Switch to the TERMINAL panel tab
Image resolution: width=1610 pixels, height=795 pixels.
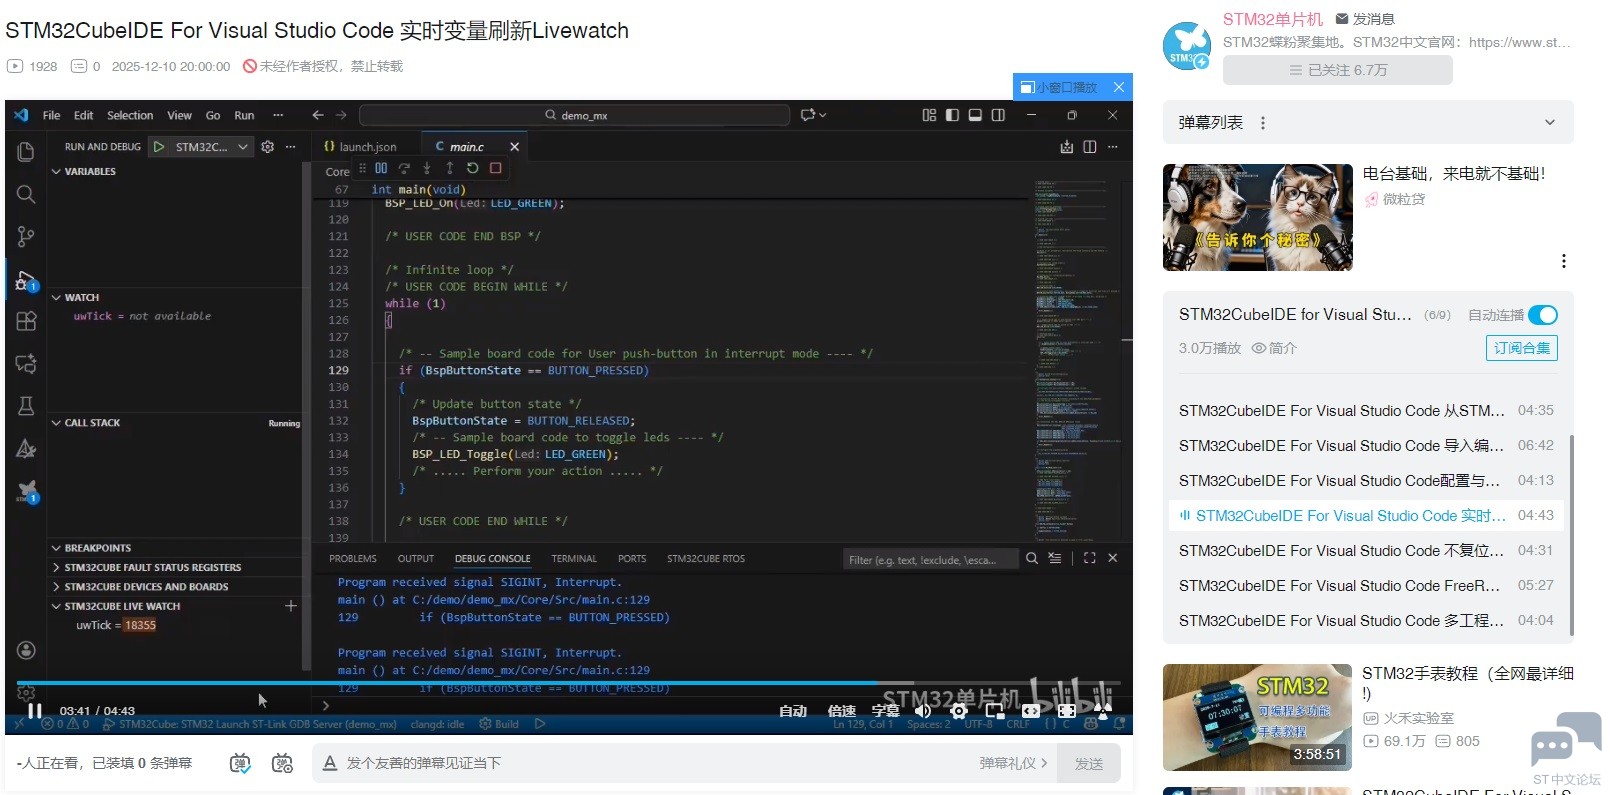coord(574,558)
